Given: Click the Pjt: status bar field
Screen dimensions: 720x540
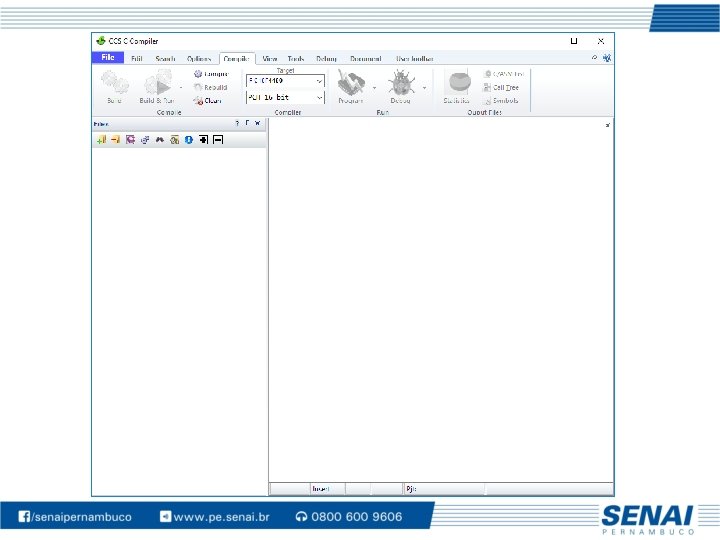Looking at the screenshot, I should [x=444, y=489].
